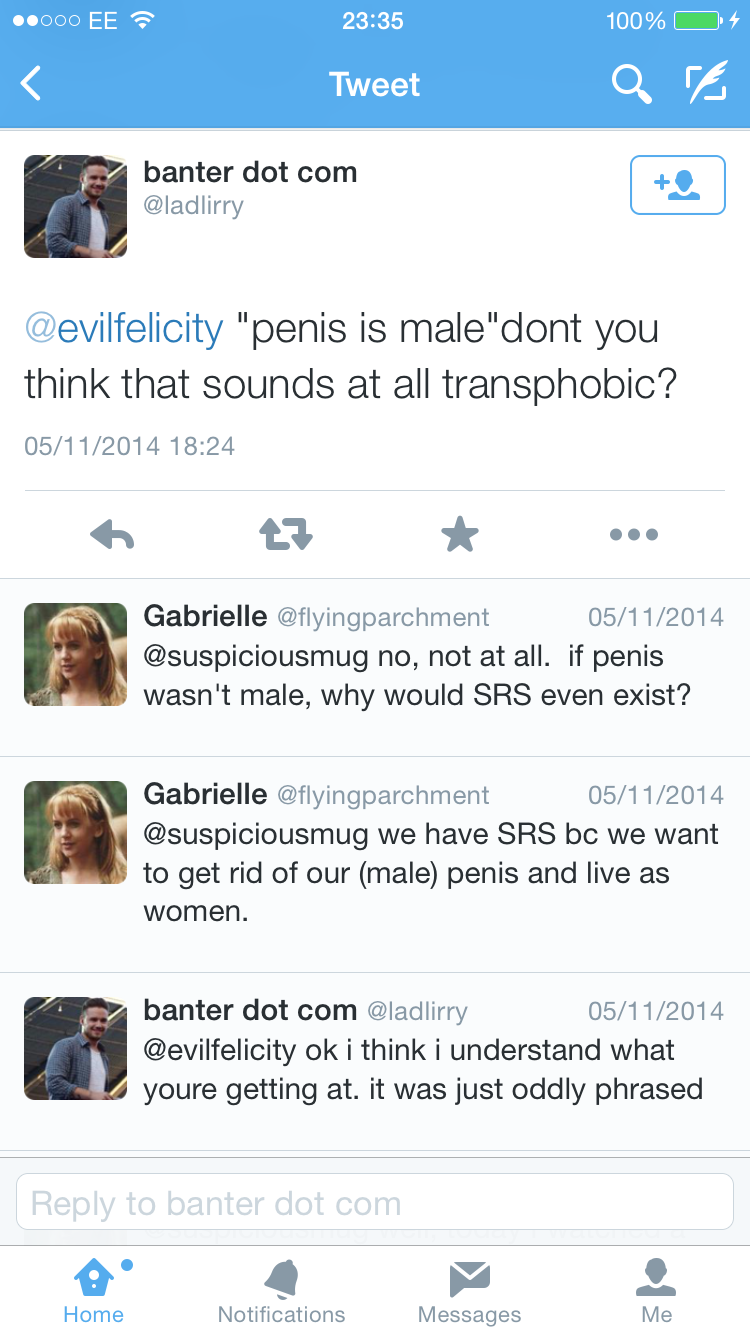This screenshot has height=1334, width=750.
Task: Tap the back arrow in header
Action: 32,84
